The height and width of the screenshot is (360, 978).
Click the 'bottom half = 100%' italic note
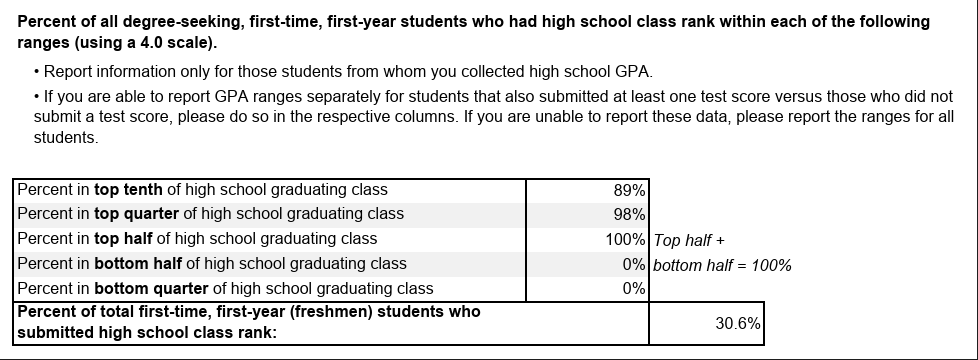click(722, 265)
